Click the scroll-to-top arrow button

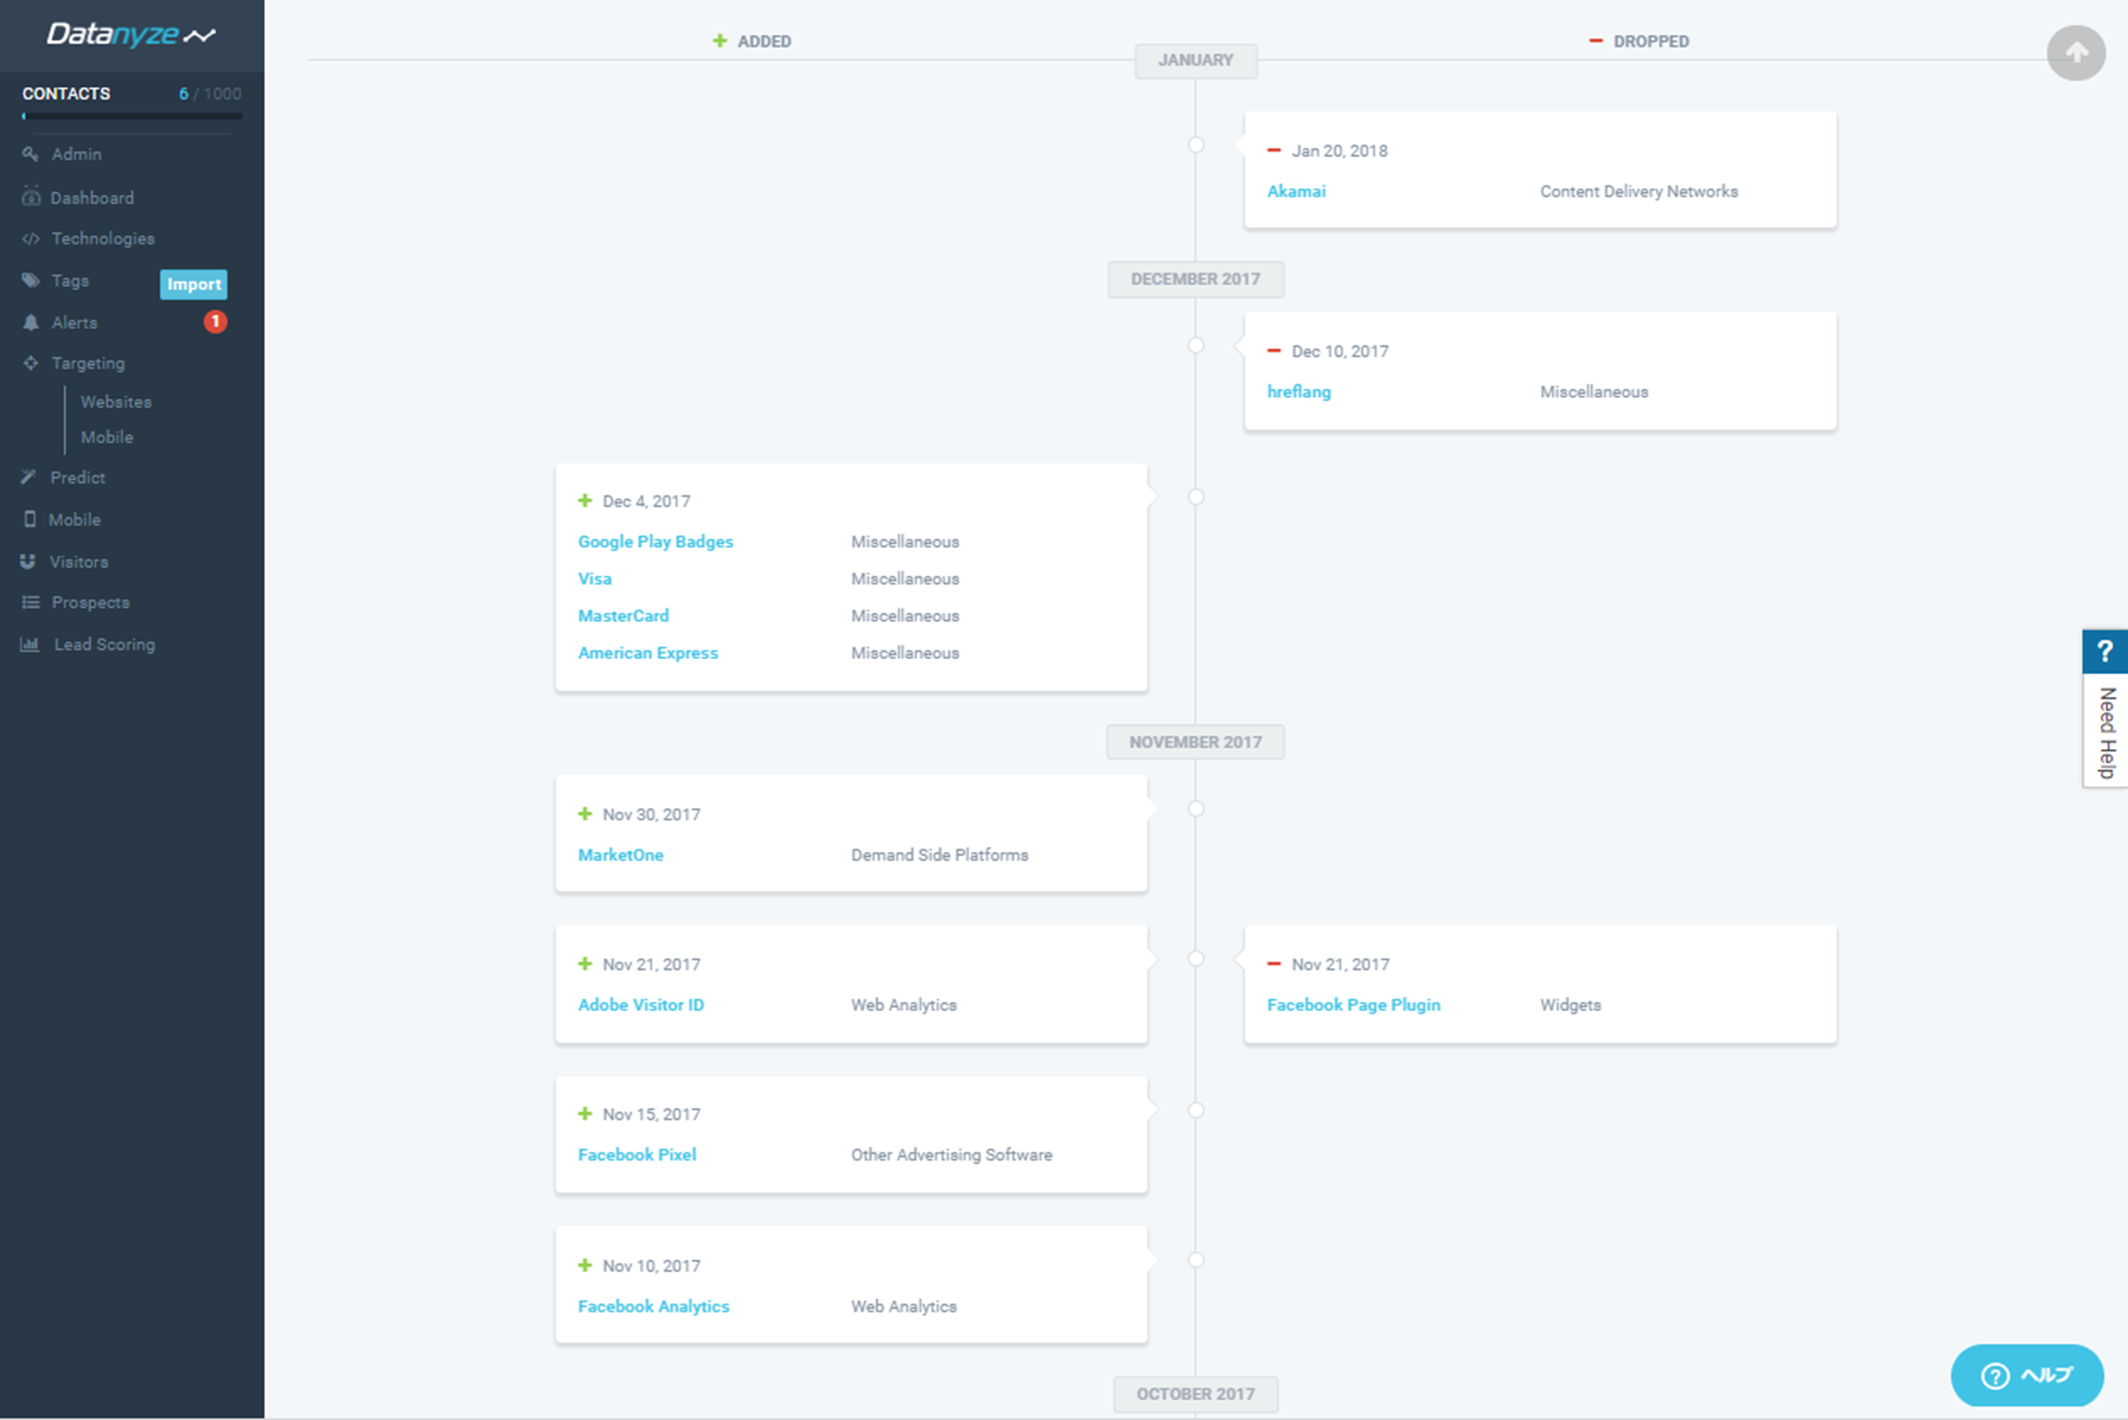point(2076,53)
